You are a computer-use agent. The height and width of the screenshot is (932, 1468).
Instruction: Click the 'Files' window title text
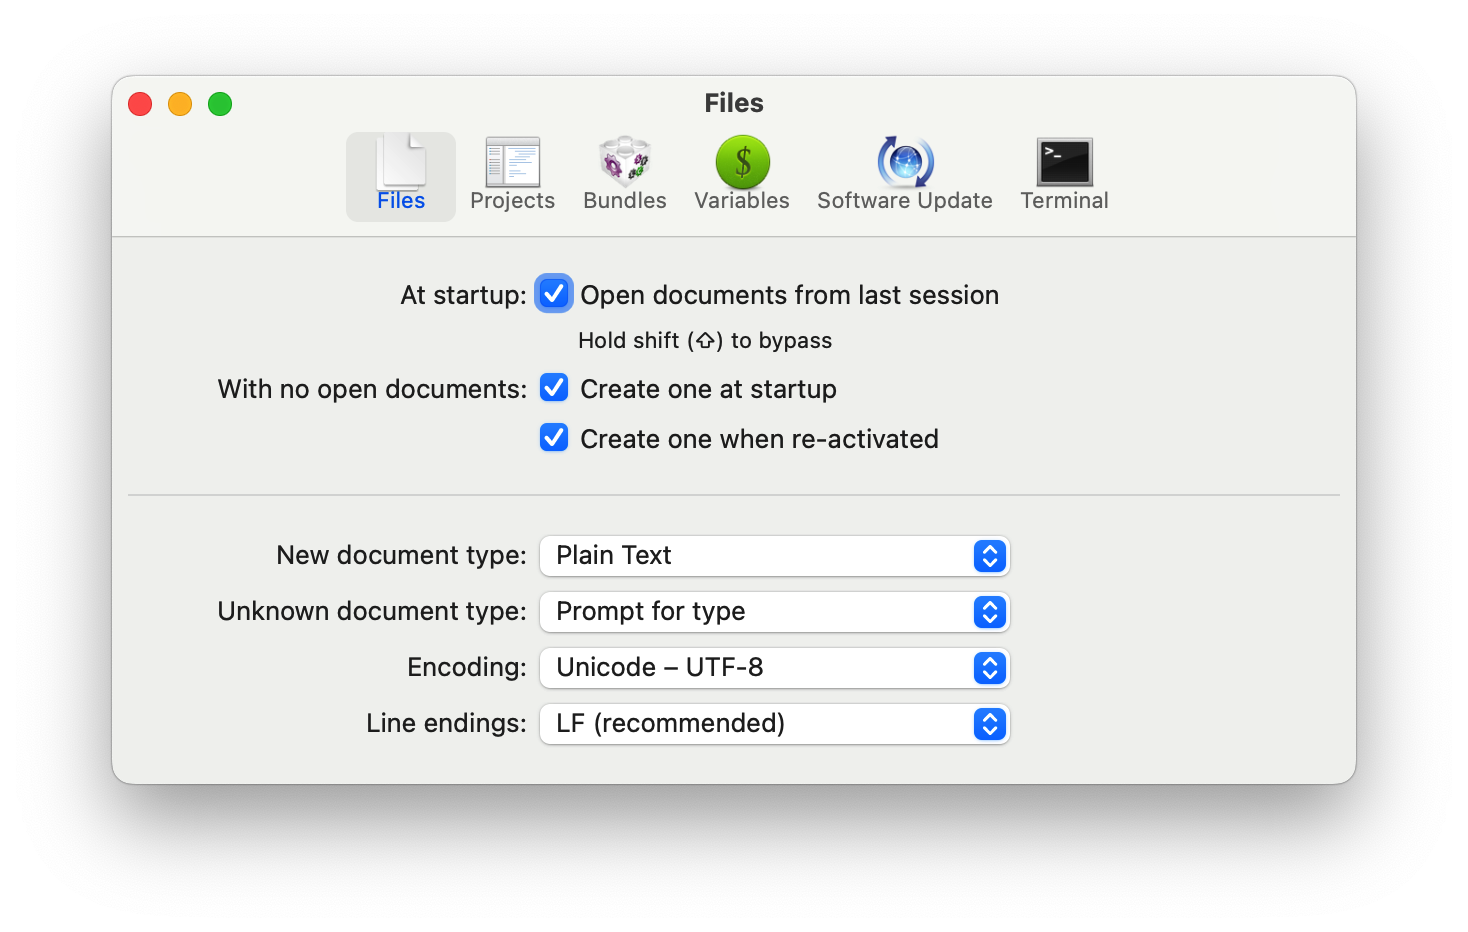click(x=734, y=103)
